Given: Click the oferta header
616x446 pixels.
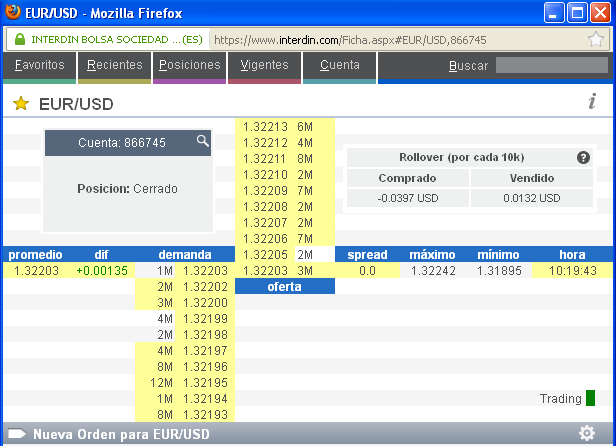Looking at the screenshot, I should tap(285, 286).
